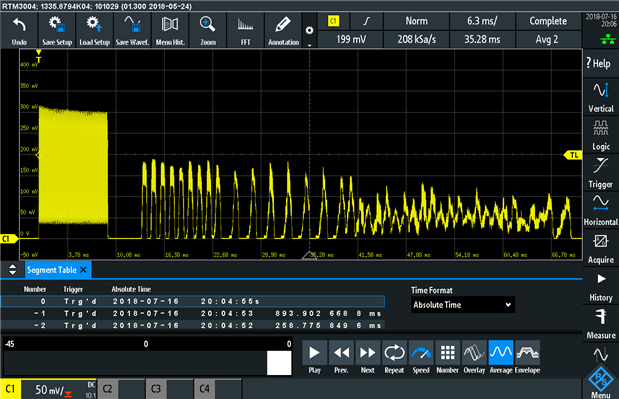Select the C1 channel button
The height and width of the screenshot is (399, 619).
coord(10,389)
